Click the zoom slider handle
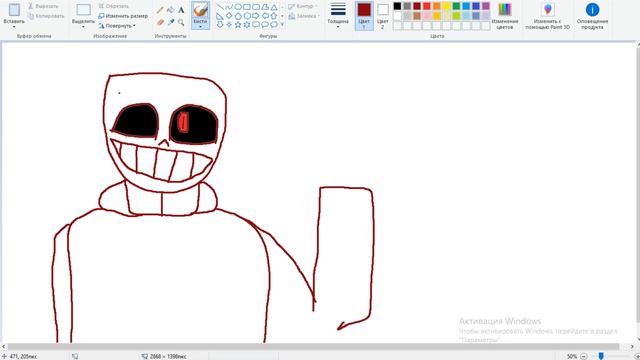 pyautogui.click(x=601, y=356)
